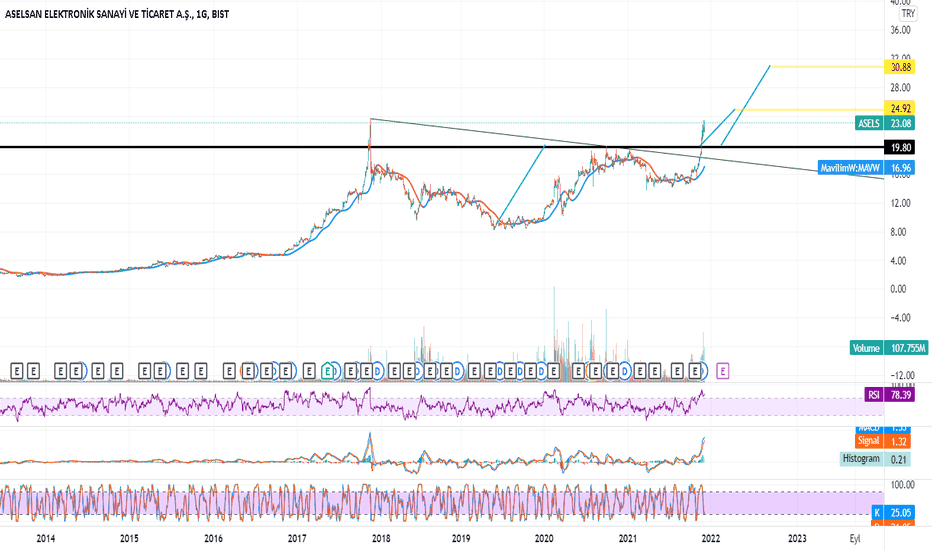Screen dimensions: 932x550
Task: Select the yellow horizontal line at 24.92
Action: tap(810, 109)
